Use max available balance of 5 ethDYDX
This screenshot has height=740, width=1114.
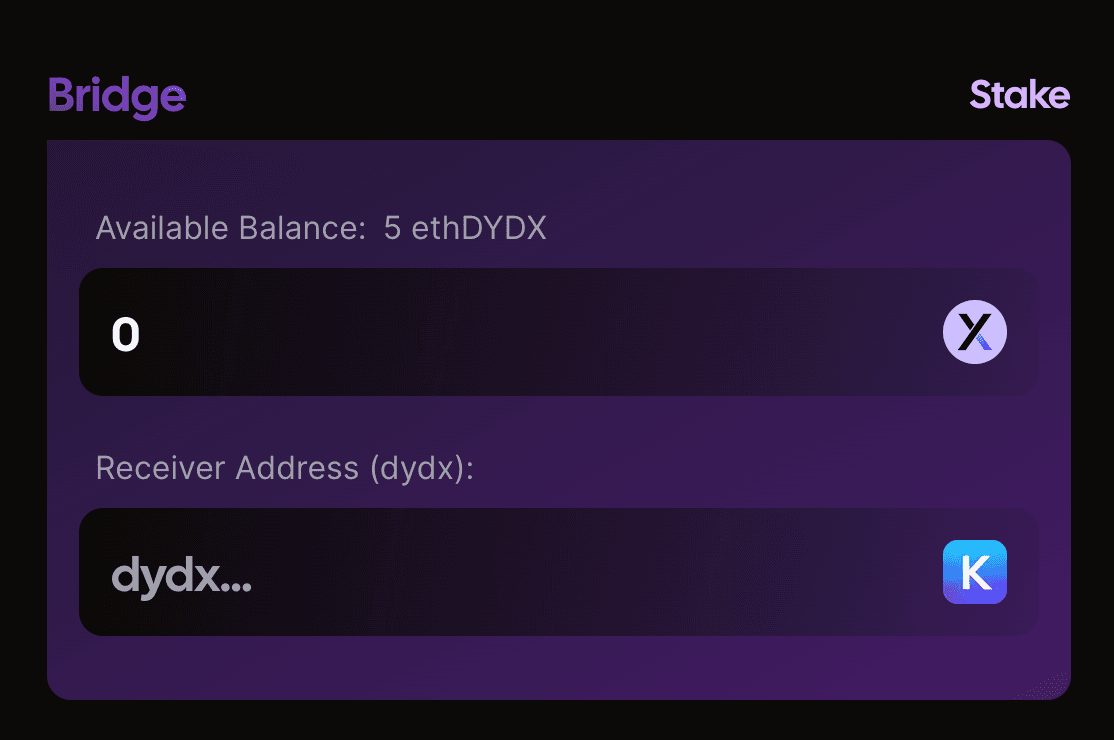pos(465,229)
